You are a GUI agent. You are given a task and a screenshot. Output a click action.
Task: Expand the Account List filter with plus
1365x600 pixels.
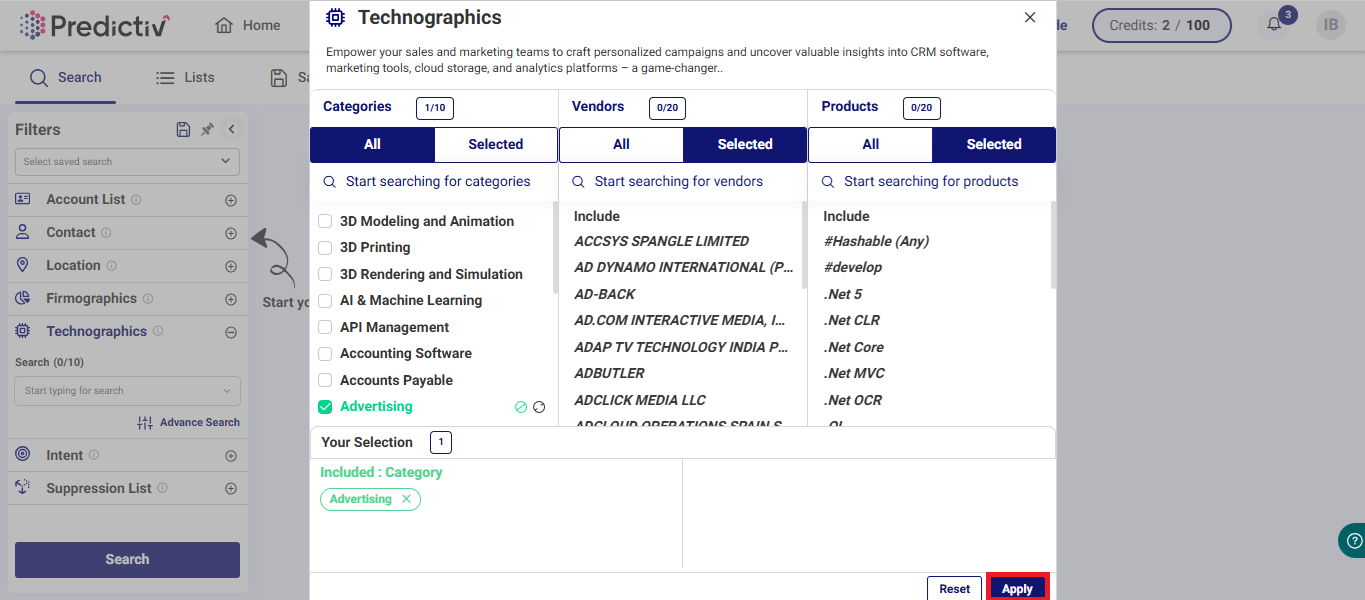[231, 200]
